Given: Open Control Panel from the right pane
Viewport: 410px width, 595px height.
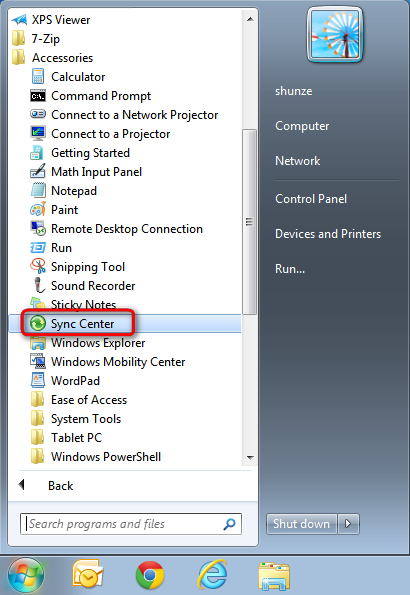Looking at the screenshot, I should 311,199.
